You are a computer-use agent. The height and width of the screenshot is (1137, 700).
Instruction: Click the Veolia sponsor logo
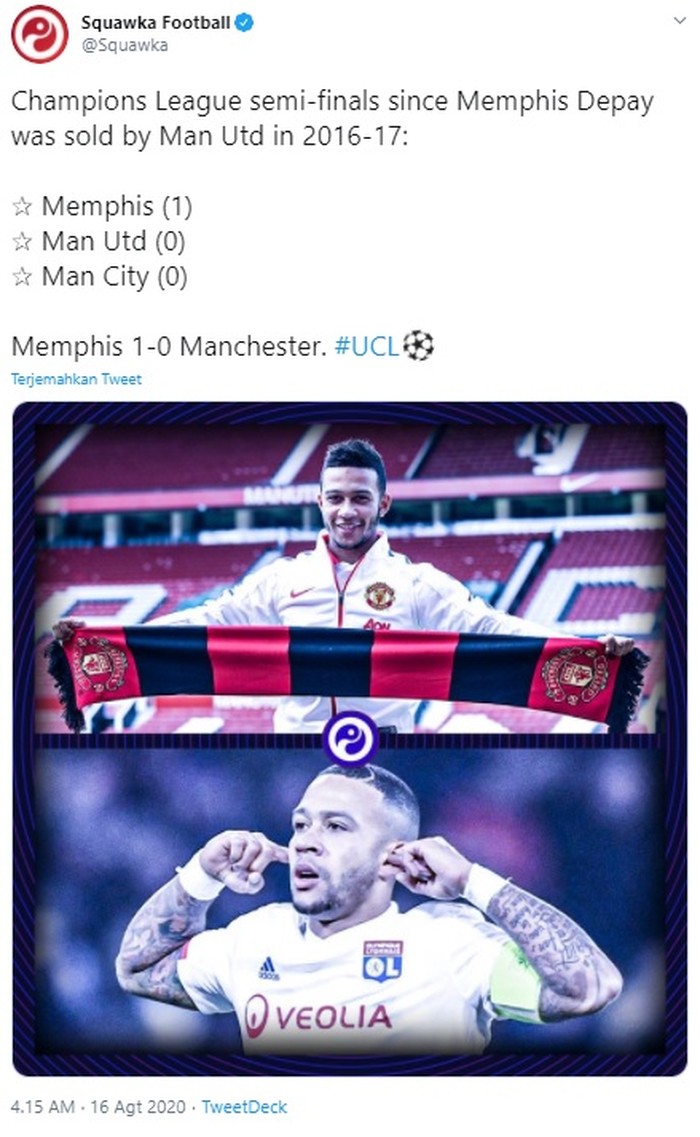(318, 1016)
